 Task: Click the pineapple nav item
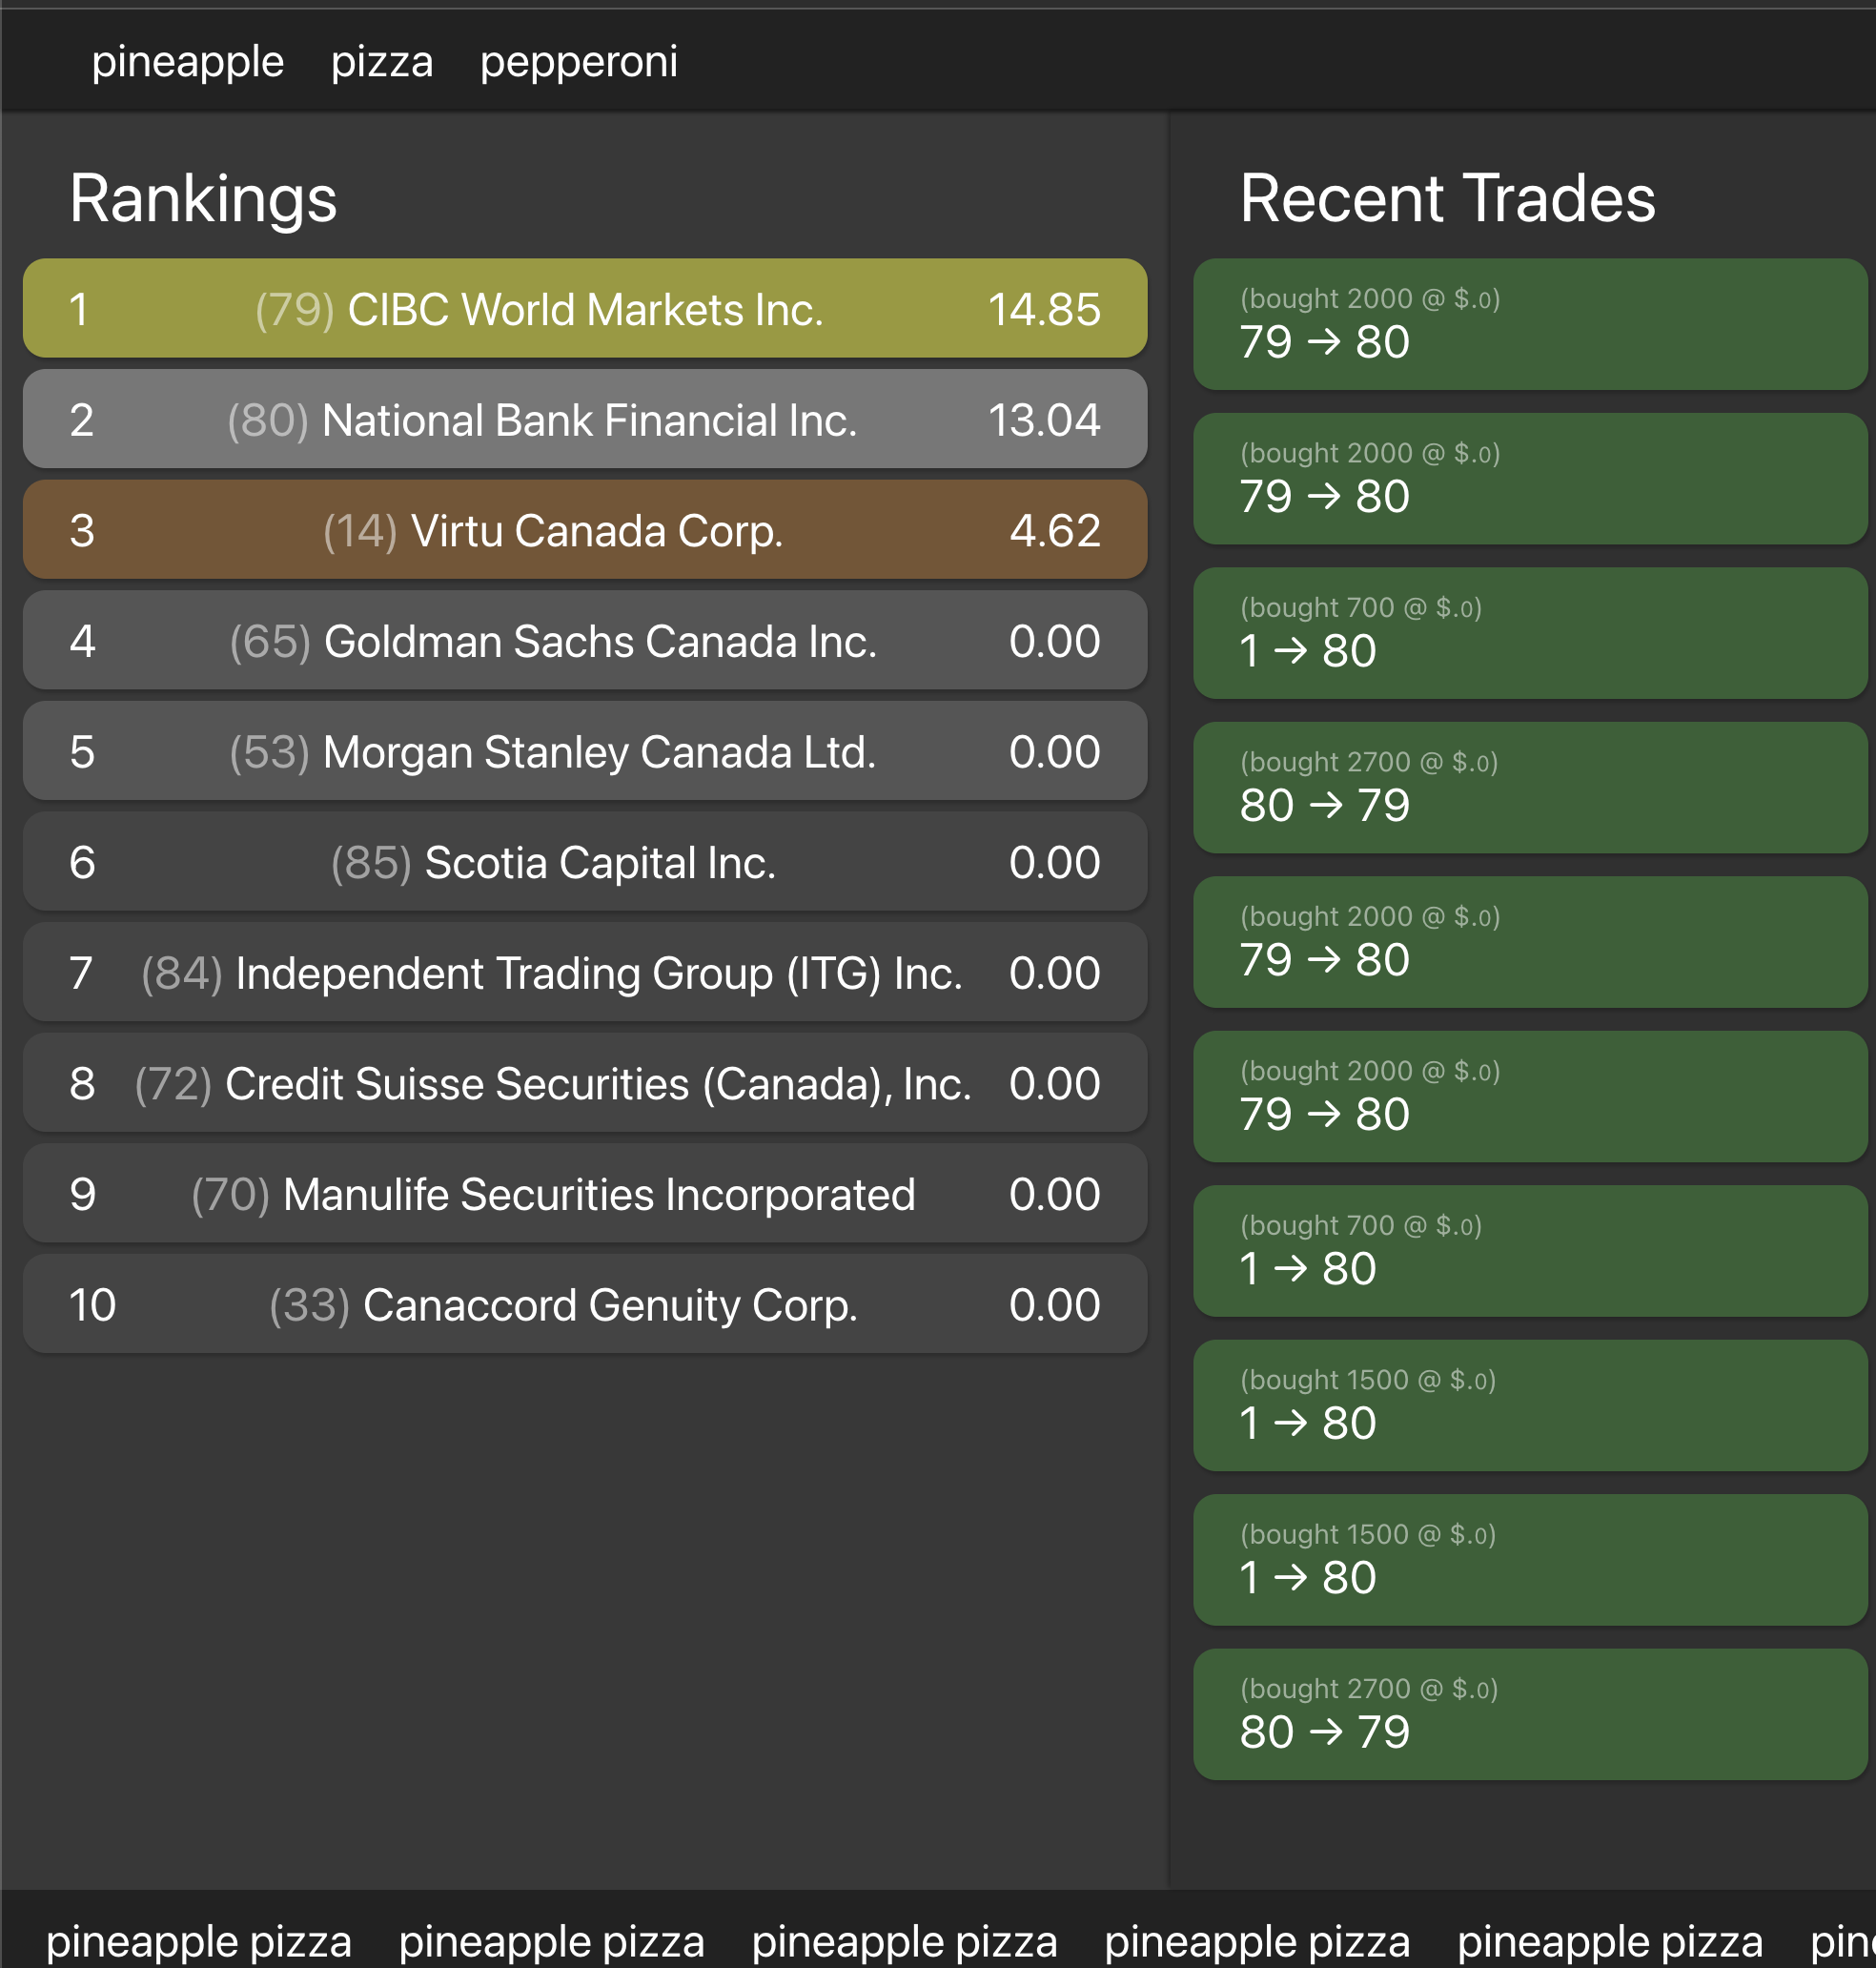[187, 62]
